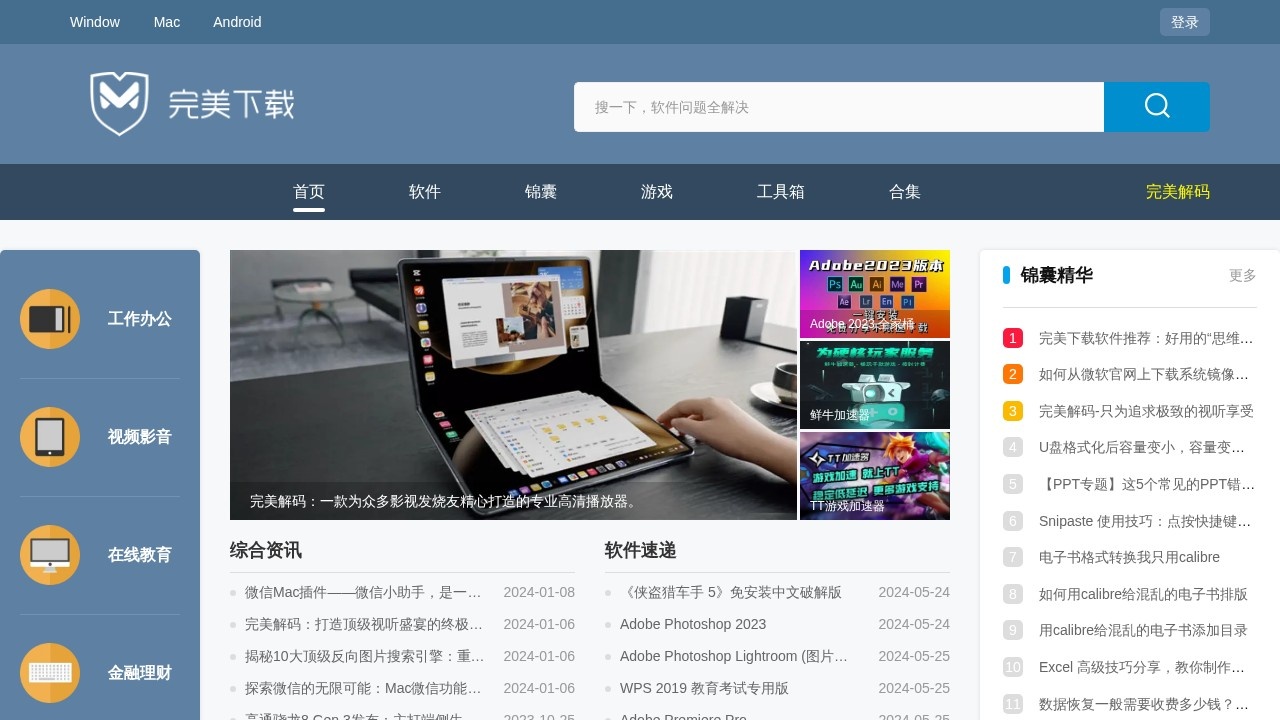Click the search input field

coord(839,107)
